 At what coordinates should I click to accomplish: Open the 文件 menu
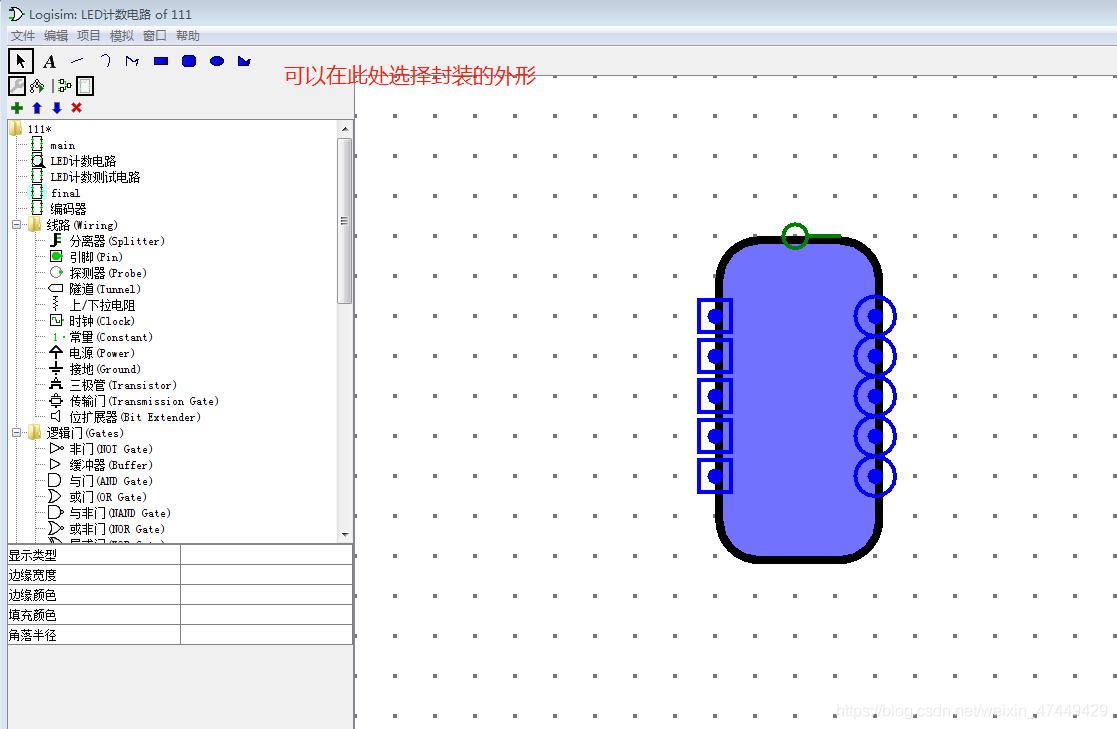click(x=23, y=36)
